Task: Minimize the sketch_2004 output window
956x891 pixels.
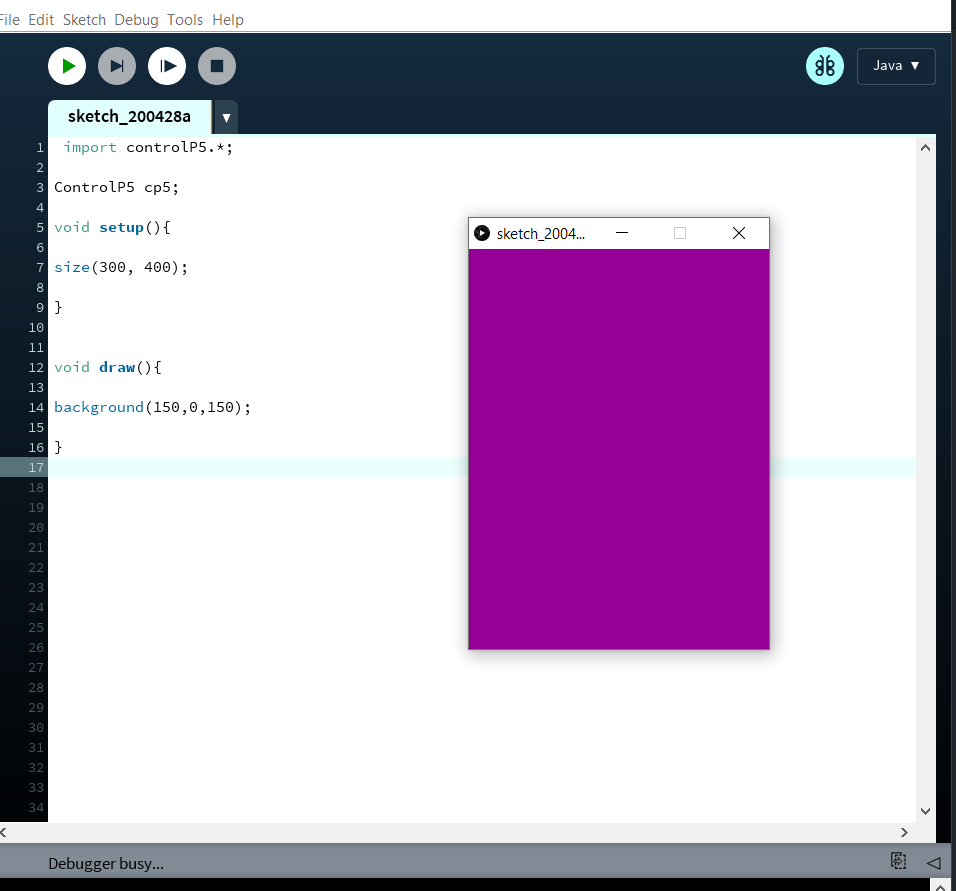Action: [622, 233]
